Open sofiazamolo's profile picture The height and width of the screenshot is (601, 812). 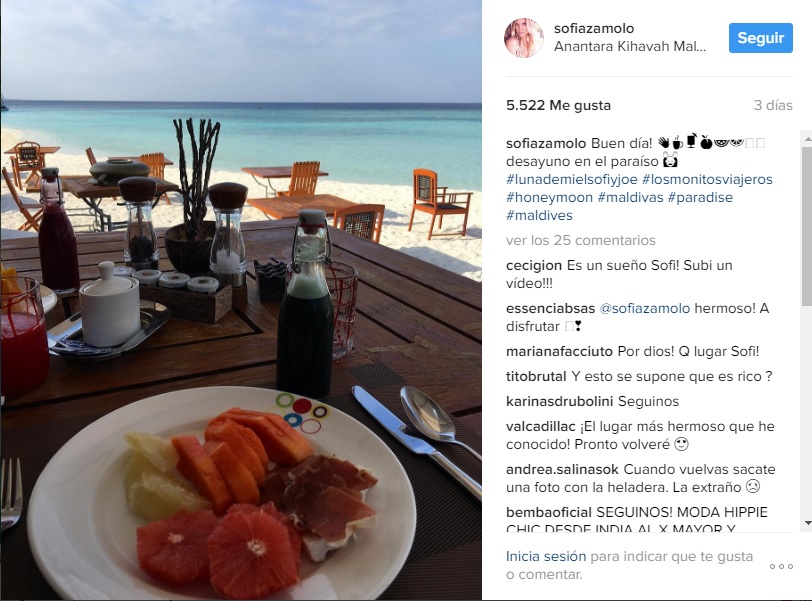click(524, 37)
